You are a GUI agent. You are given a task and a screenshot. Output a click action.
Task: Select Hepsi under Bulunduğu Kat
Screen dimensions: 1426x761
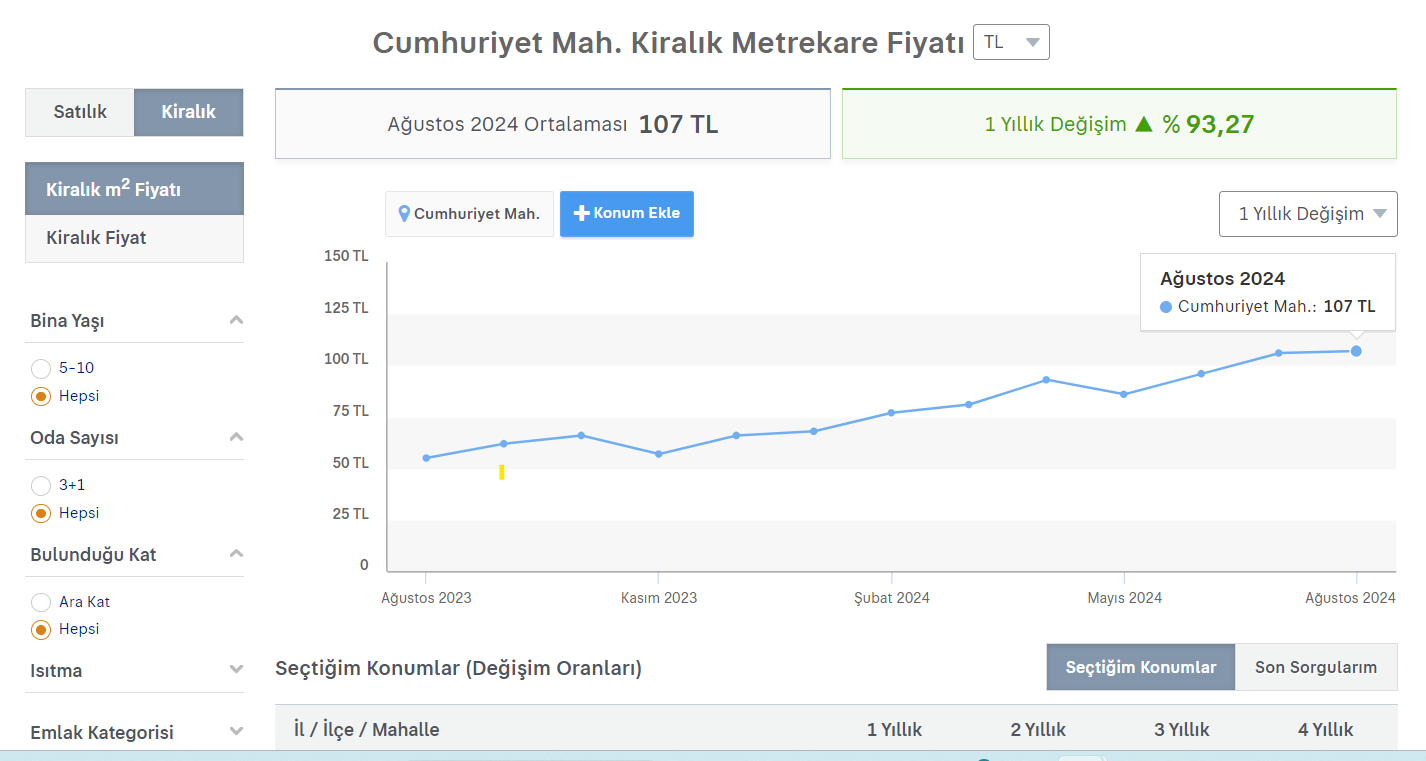[x=41, y=630]
